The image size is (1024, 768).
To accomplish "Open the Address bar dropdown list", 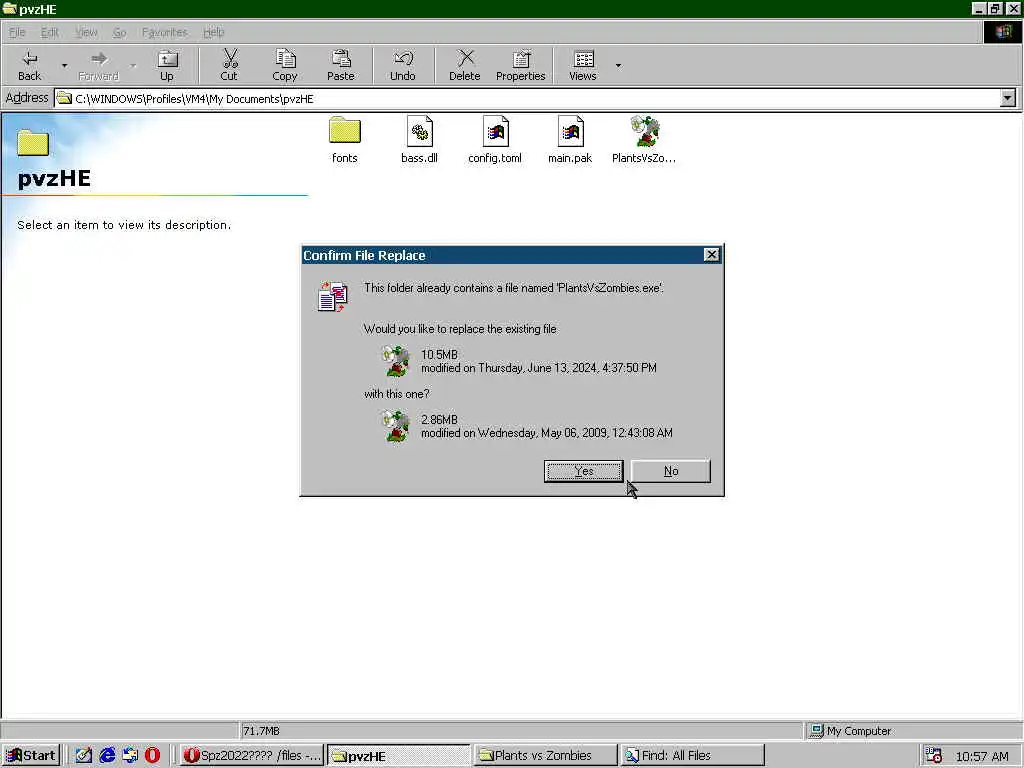I will pos(1008,99).
